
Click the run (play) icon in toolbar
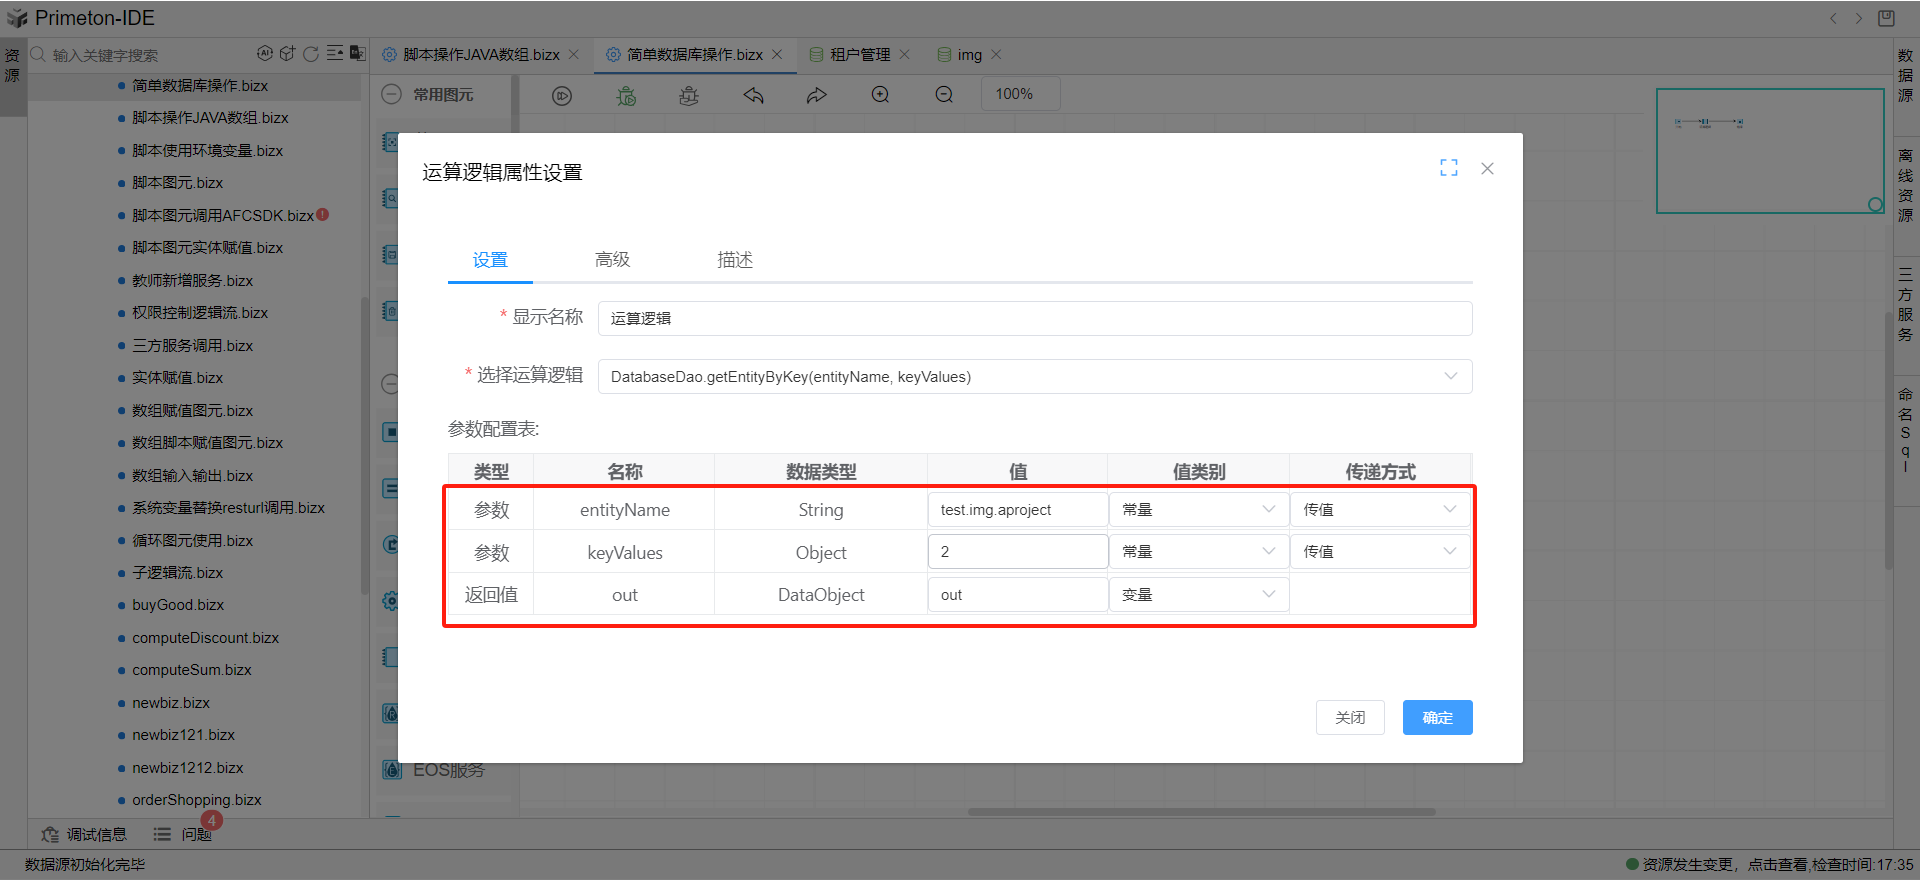point(562,96)
